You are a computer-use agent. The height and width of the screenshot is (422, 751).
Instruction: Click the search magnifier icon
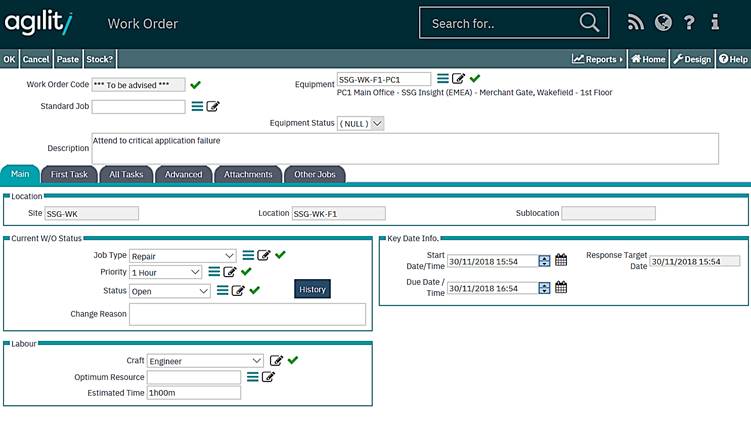pos(590,22)
